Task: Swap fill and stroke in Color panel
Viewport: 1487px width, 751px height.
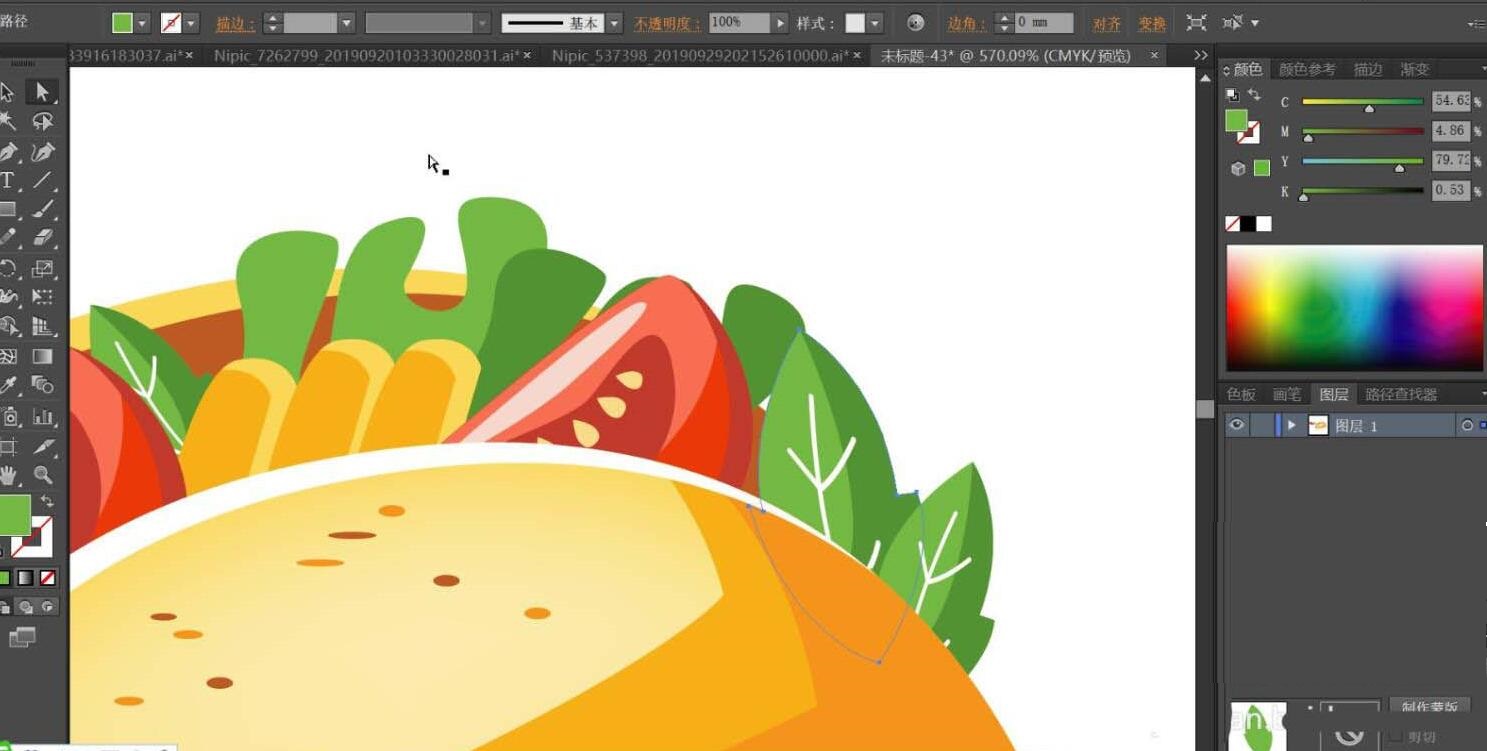Action: tap(1254, 95)
